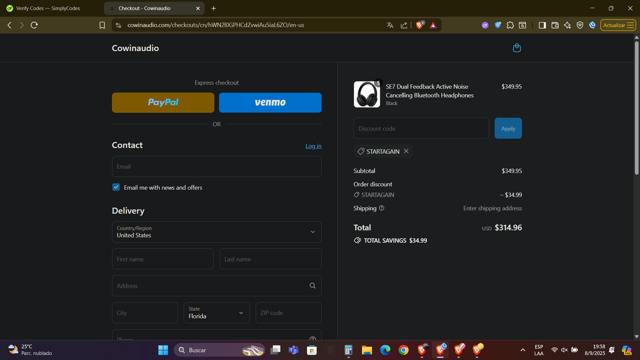Click the TOTAL SAVINGS $34.99 text
This screenshot has height=360, width=640.
(395, 240)
